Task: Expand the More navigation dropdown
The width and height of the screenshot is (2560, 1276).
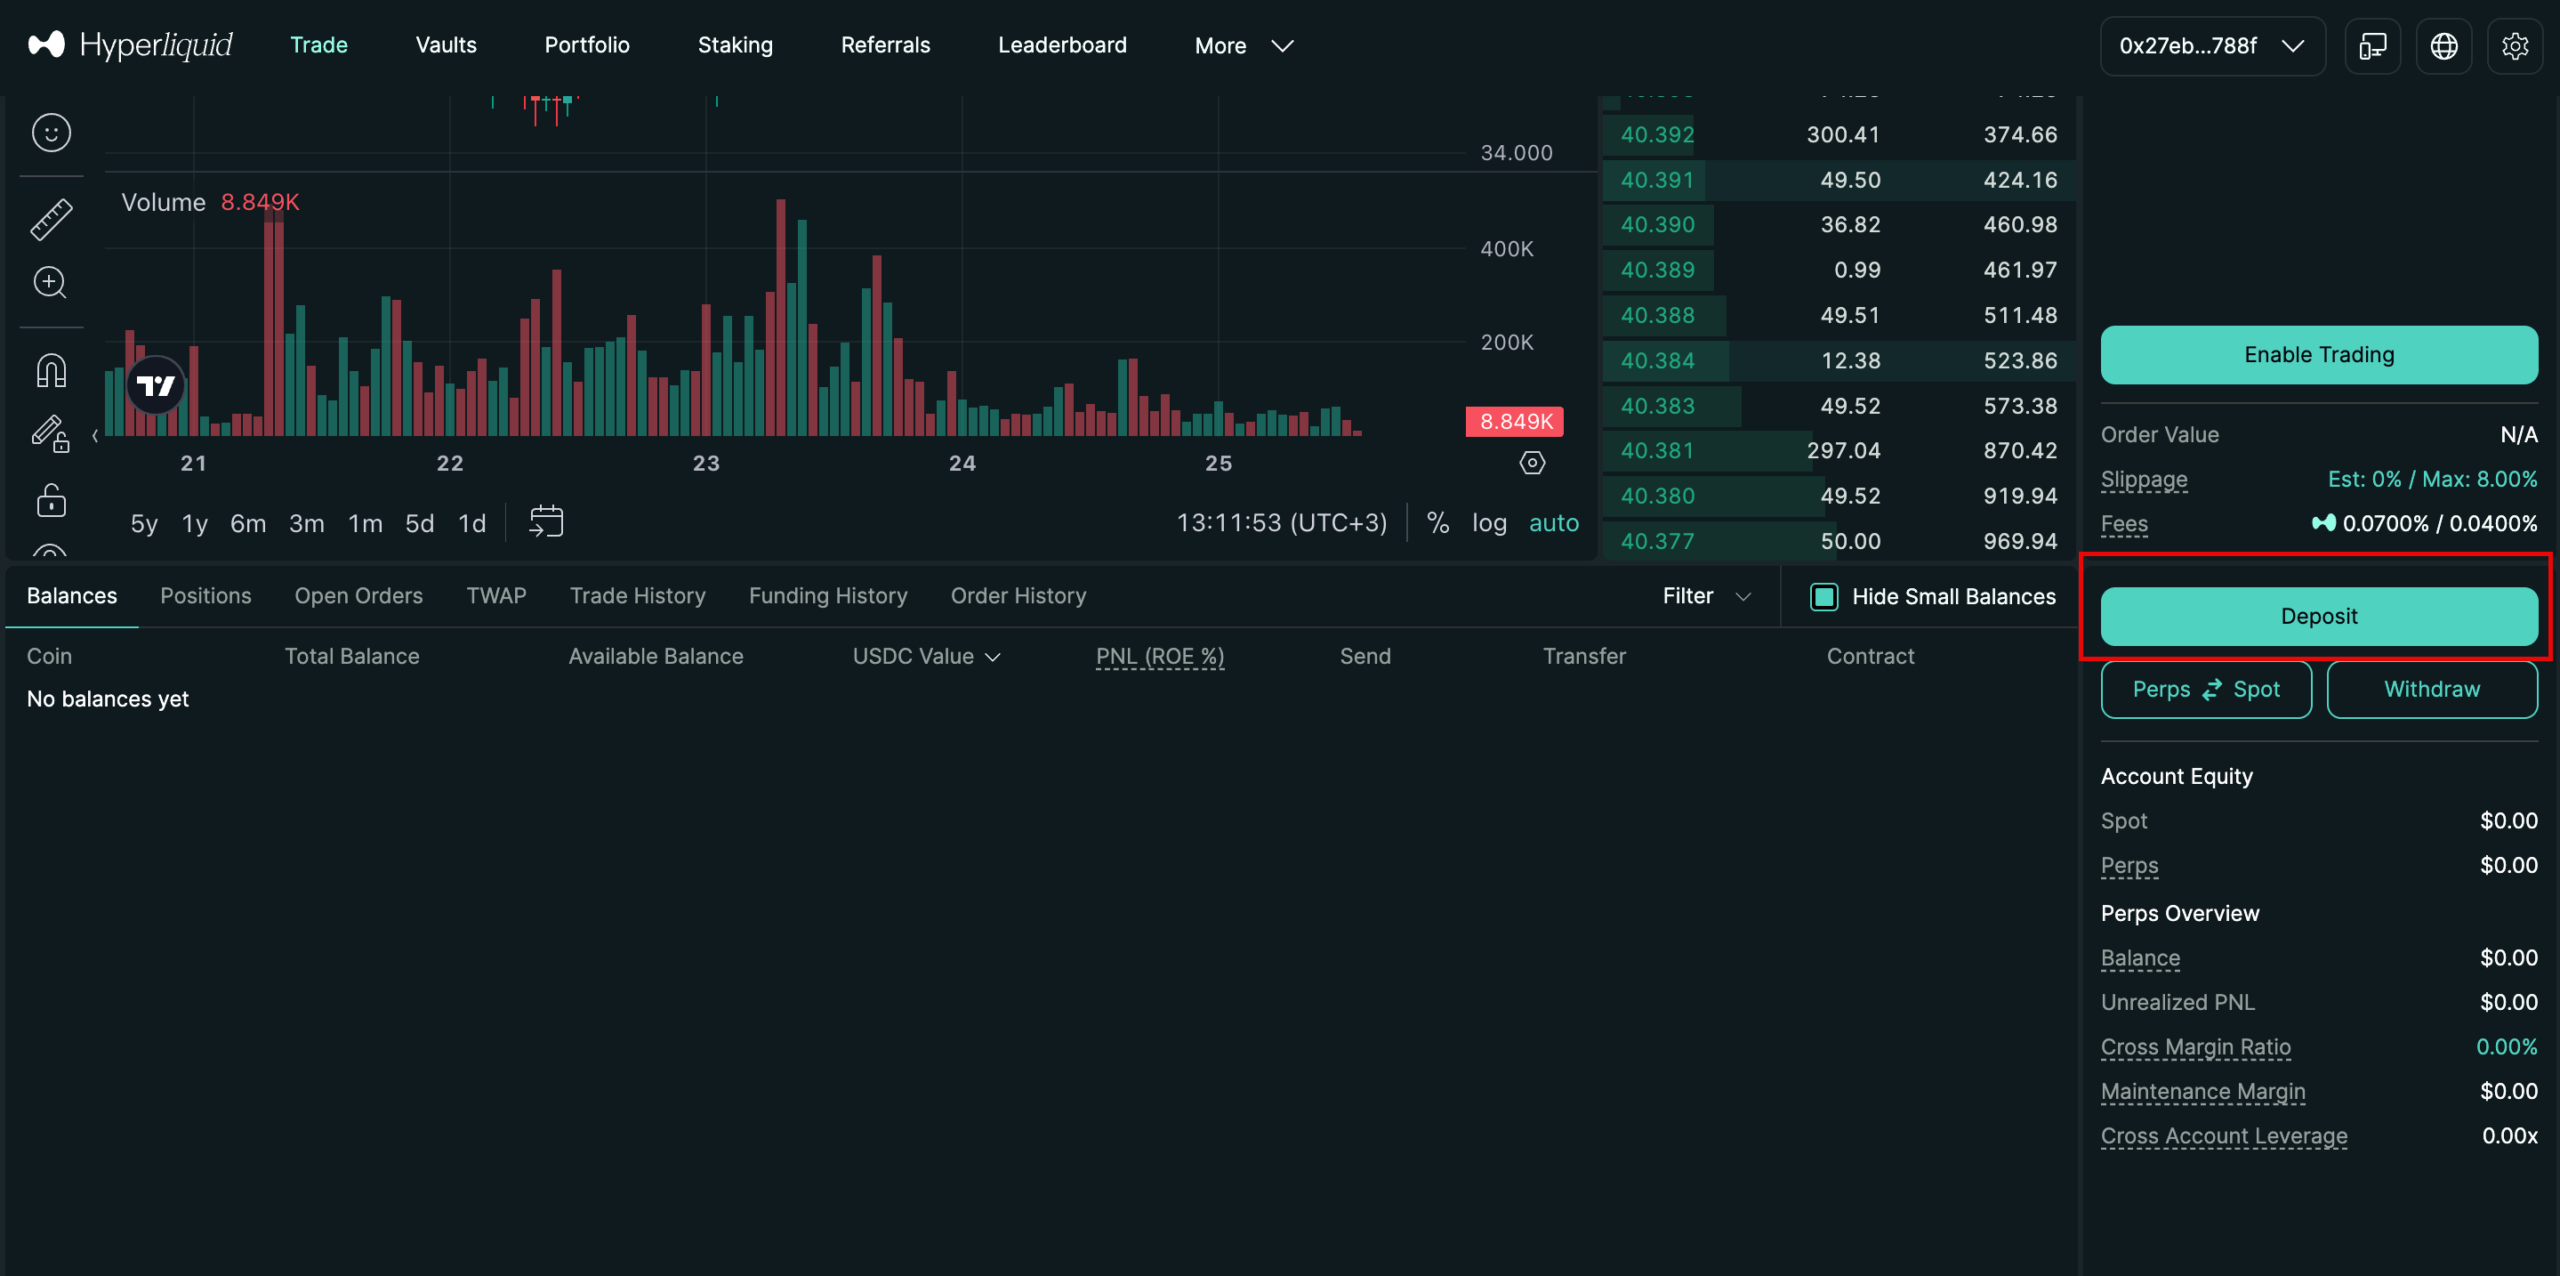Action: [x=1243, y=46]
